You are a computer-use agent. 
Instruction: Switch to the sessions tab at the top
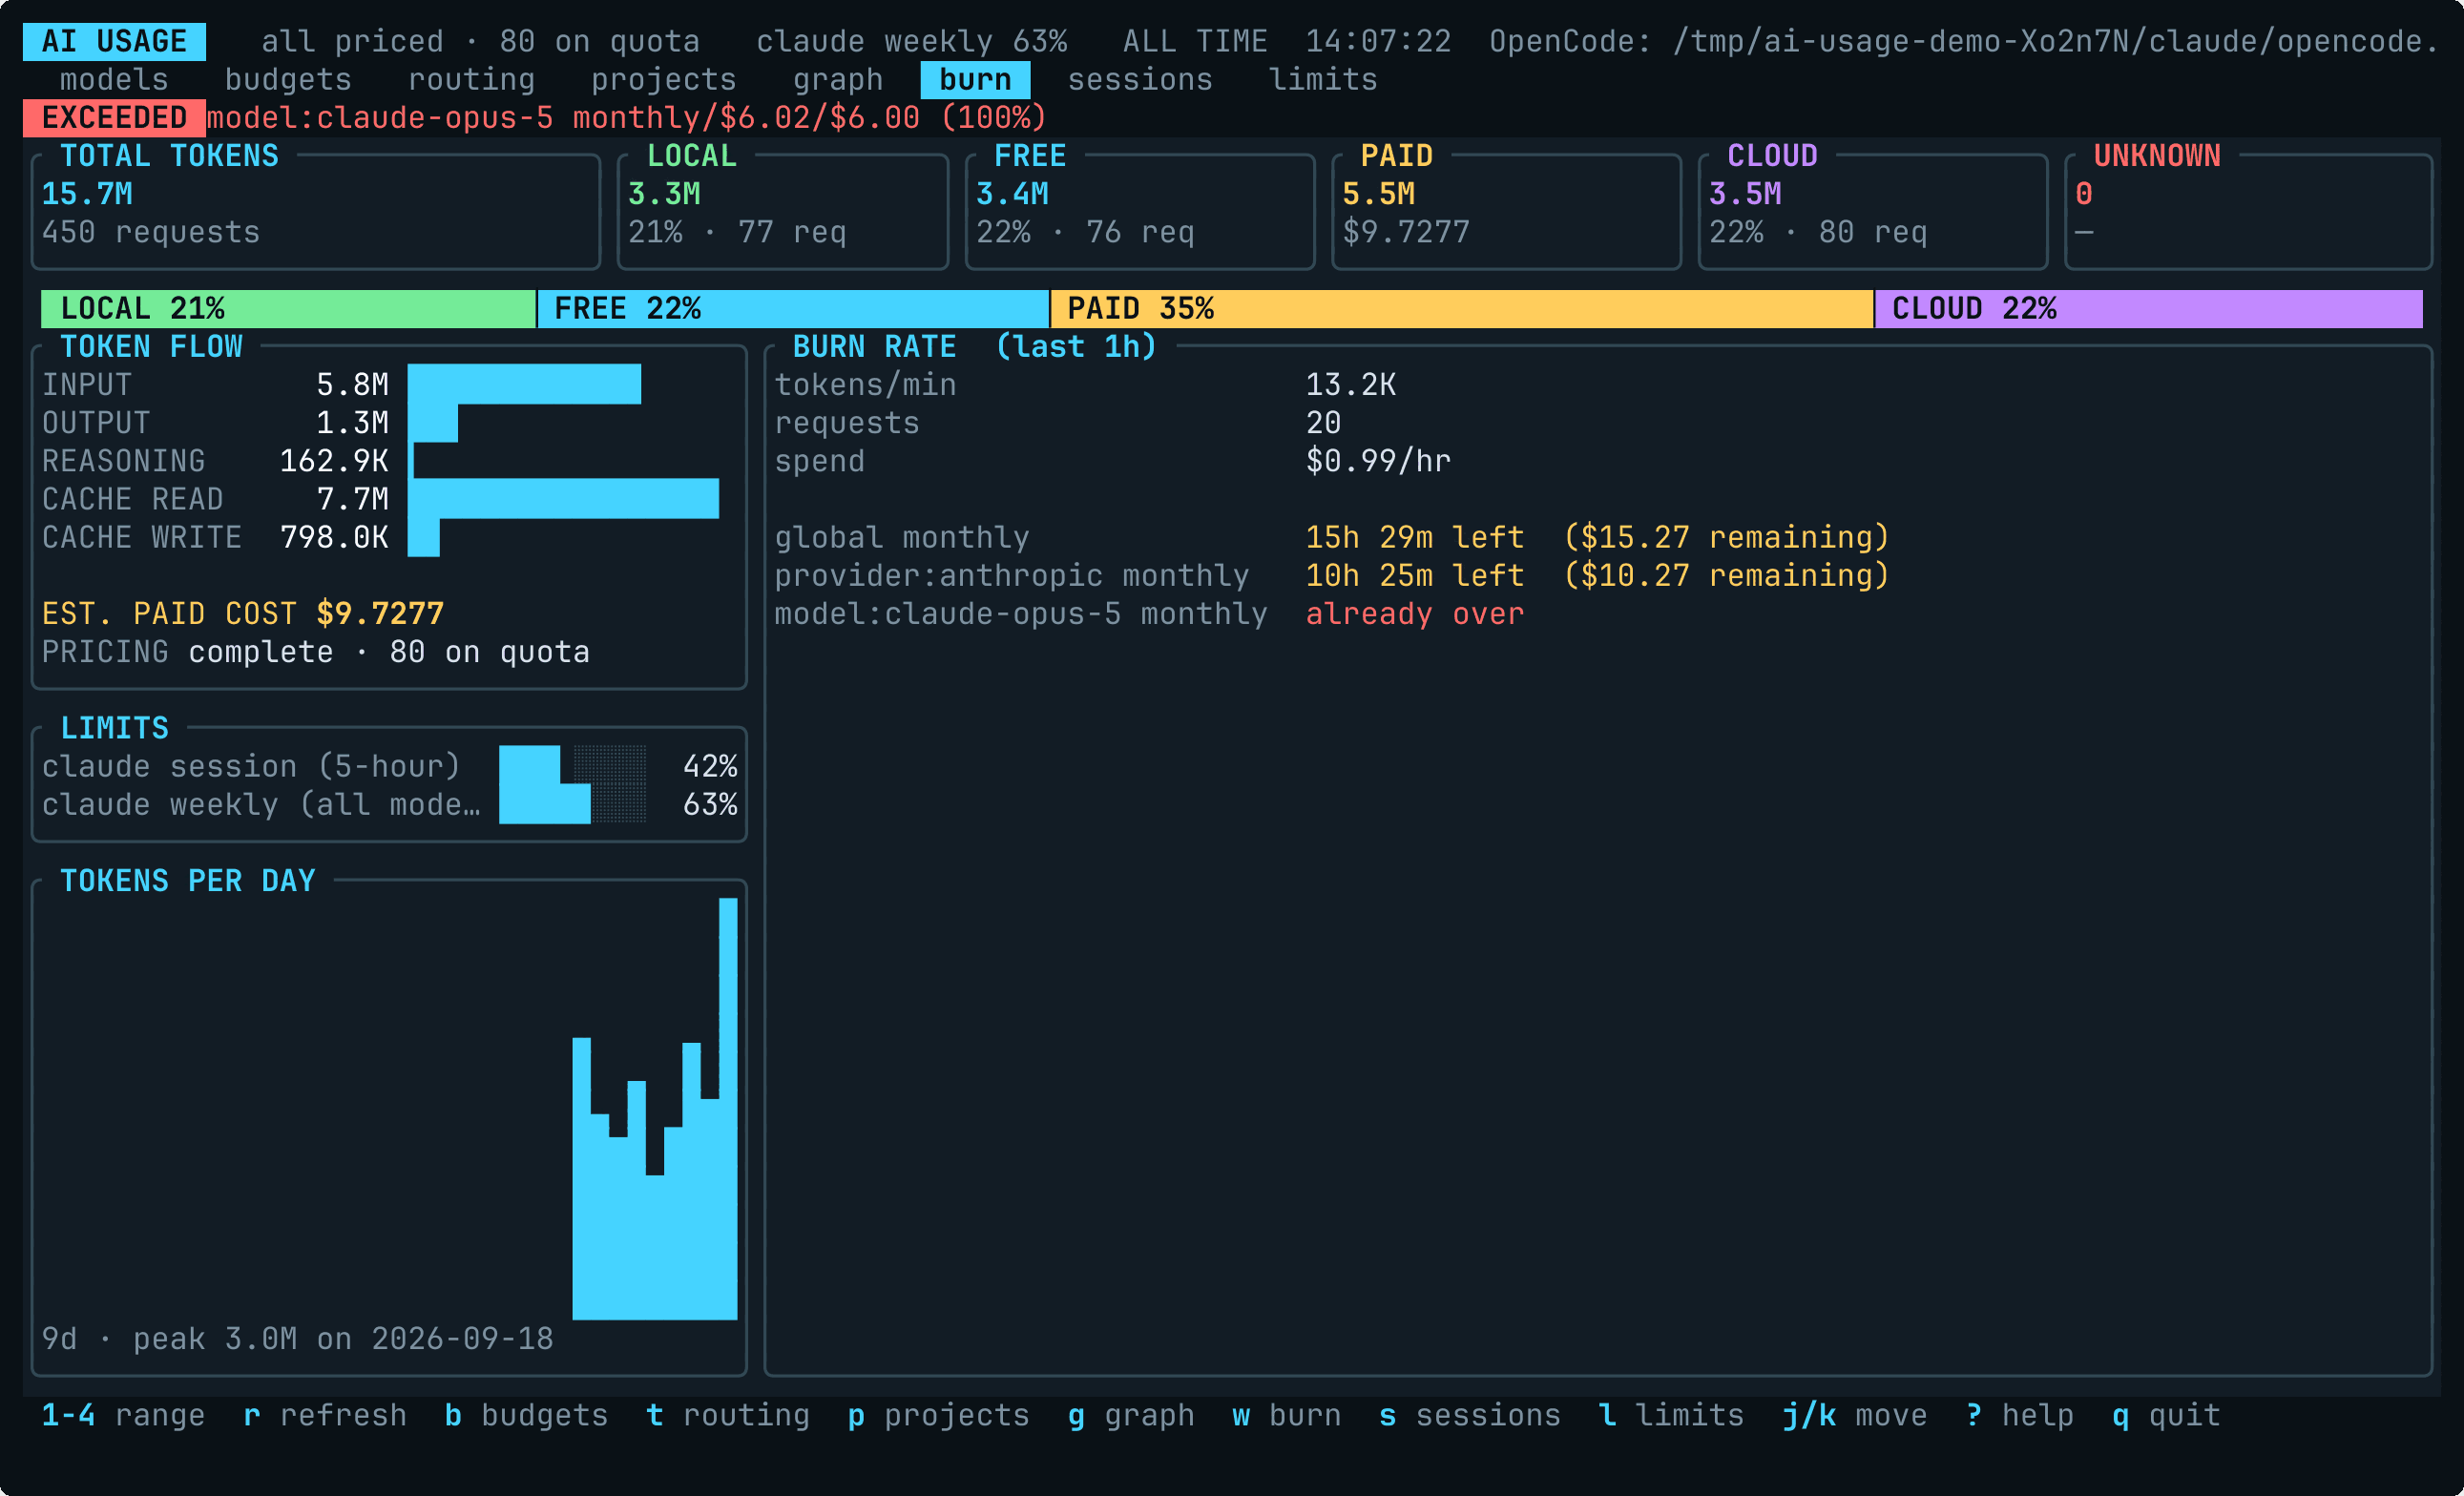coord(1140,80)
